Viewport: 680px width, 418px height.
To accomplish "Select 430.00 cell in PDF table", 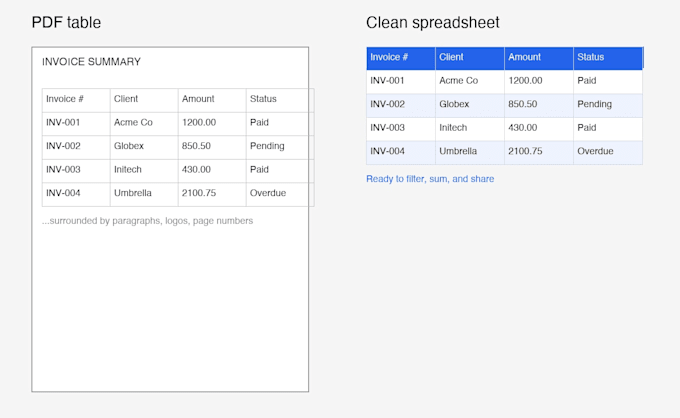I will (x=212, y=170).
